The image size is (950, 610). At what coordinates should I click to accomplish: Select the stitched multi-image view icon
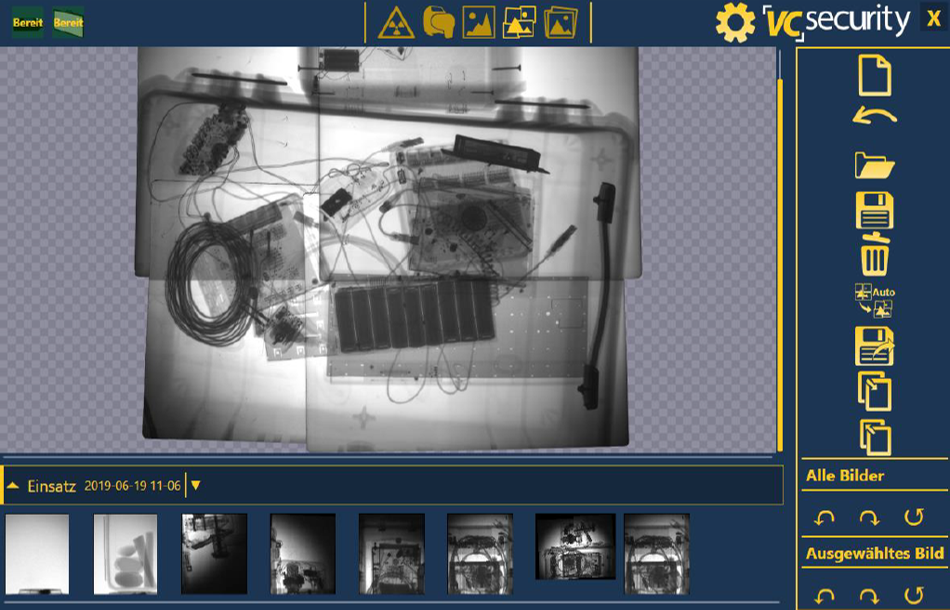tap(519, 22)
